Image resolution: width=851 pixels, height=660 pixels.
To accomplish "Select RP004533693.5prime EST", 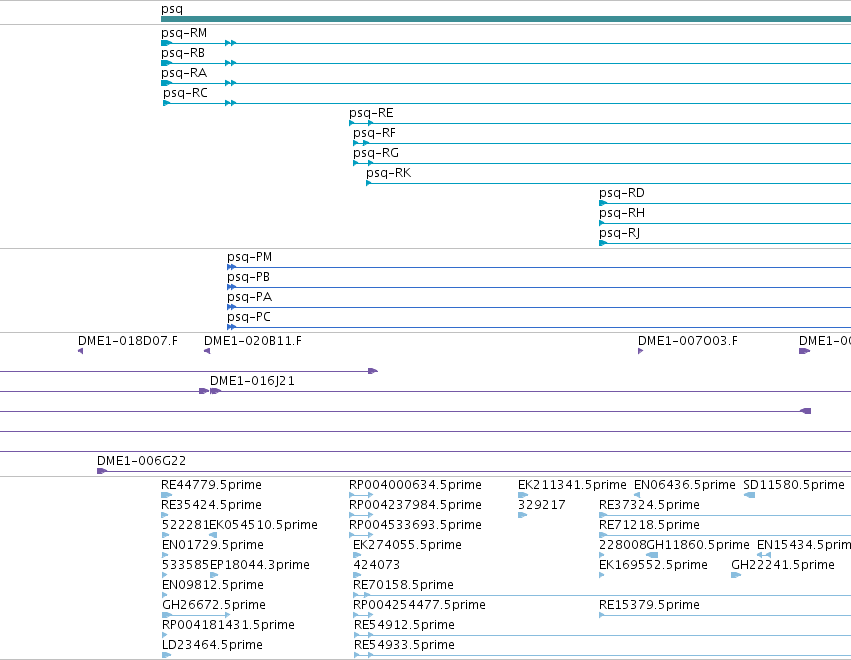I will click(361, 535).
